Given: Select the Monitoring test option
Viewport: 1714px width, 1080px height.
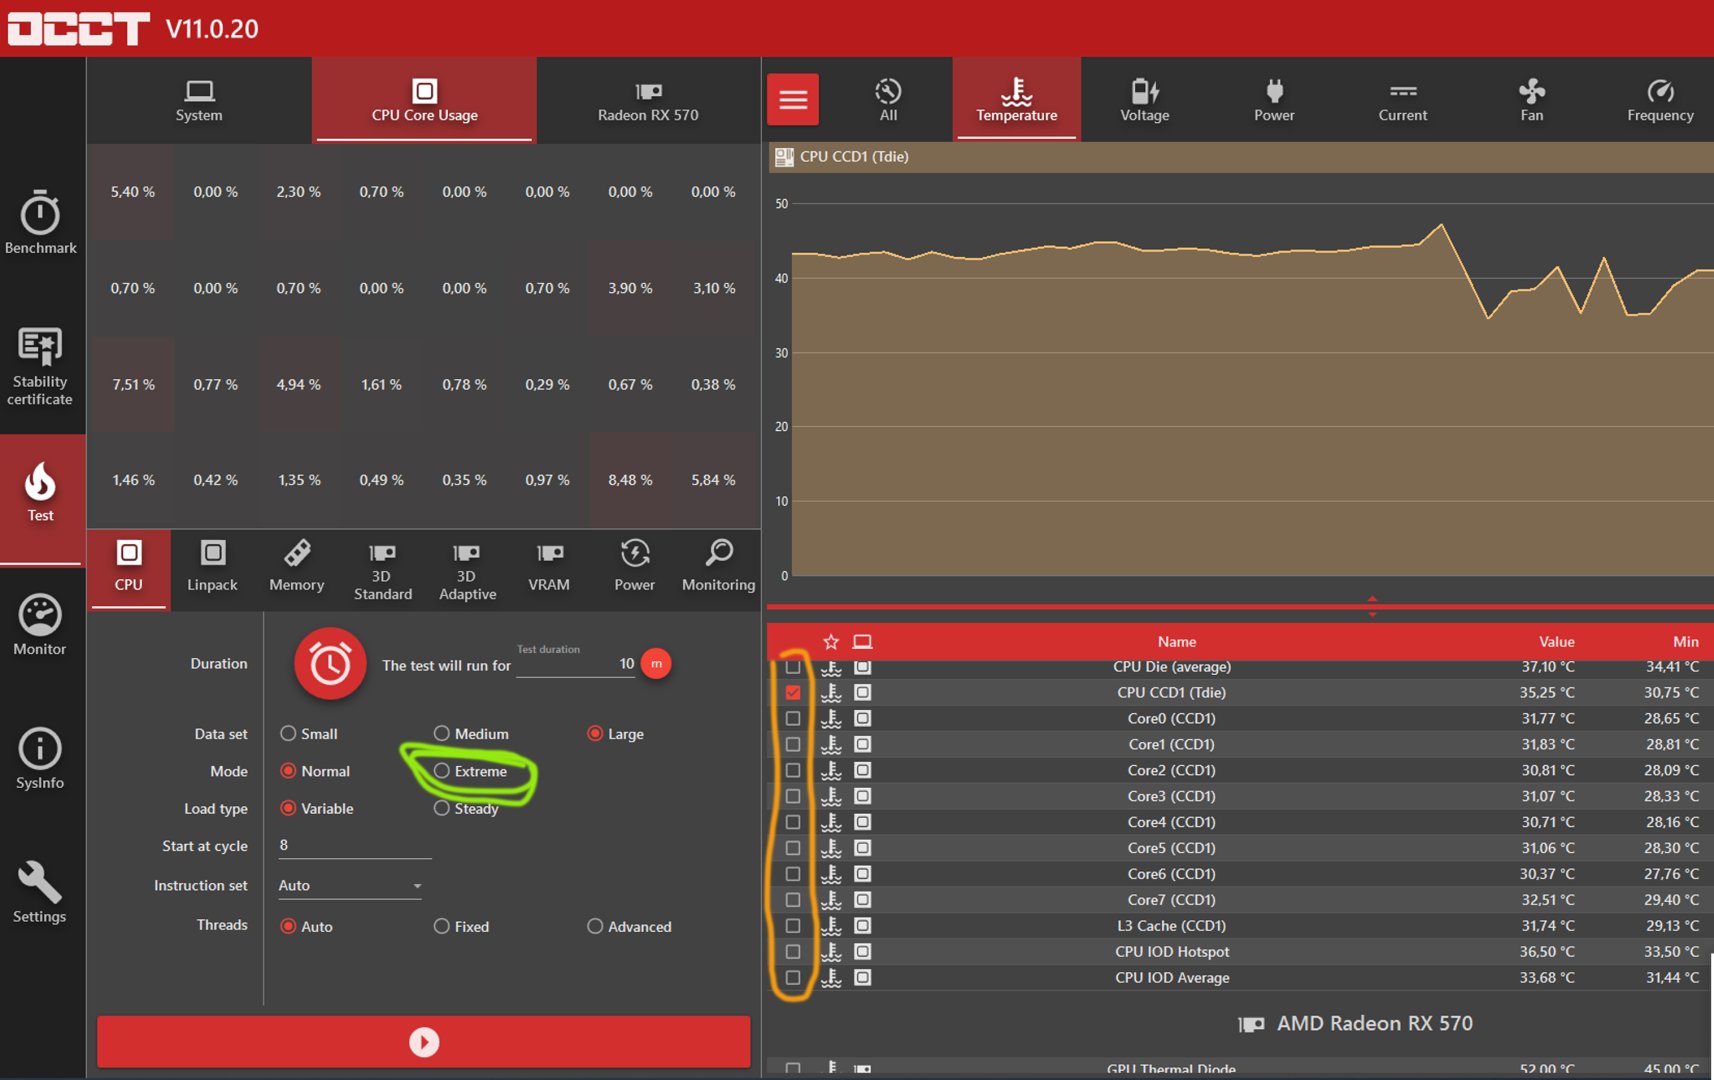Looking at the screenshot, I should (x=719, y=567).
